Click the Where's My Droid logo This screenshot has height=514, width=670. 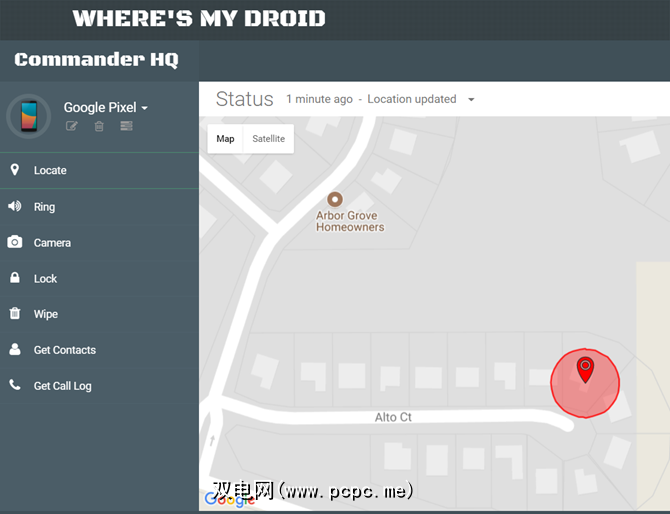pyautogui.click(x=199, y=18)
